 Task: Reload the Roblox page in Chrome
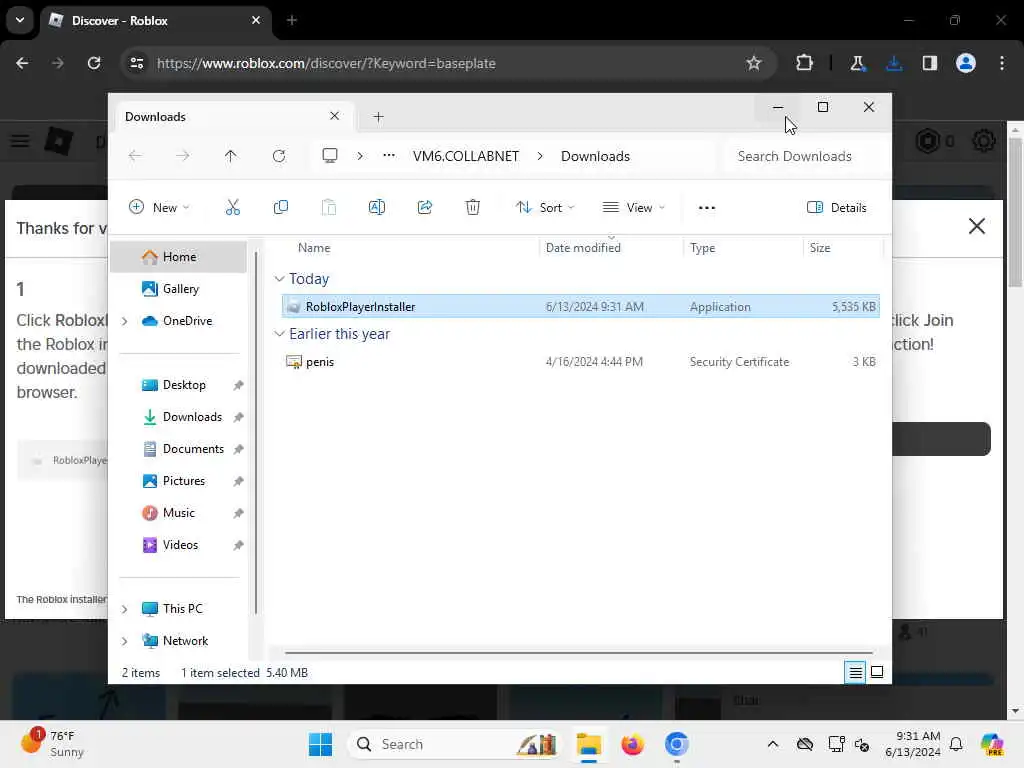coord(94,63)
